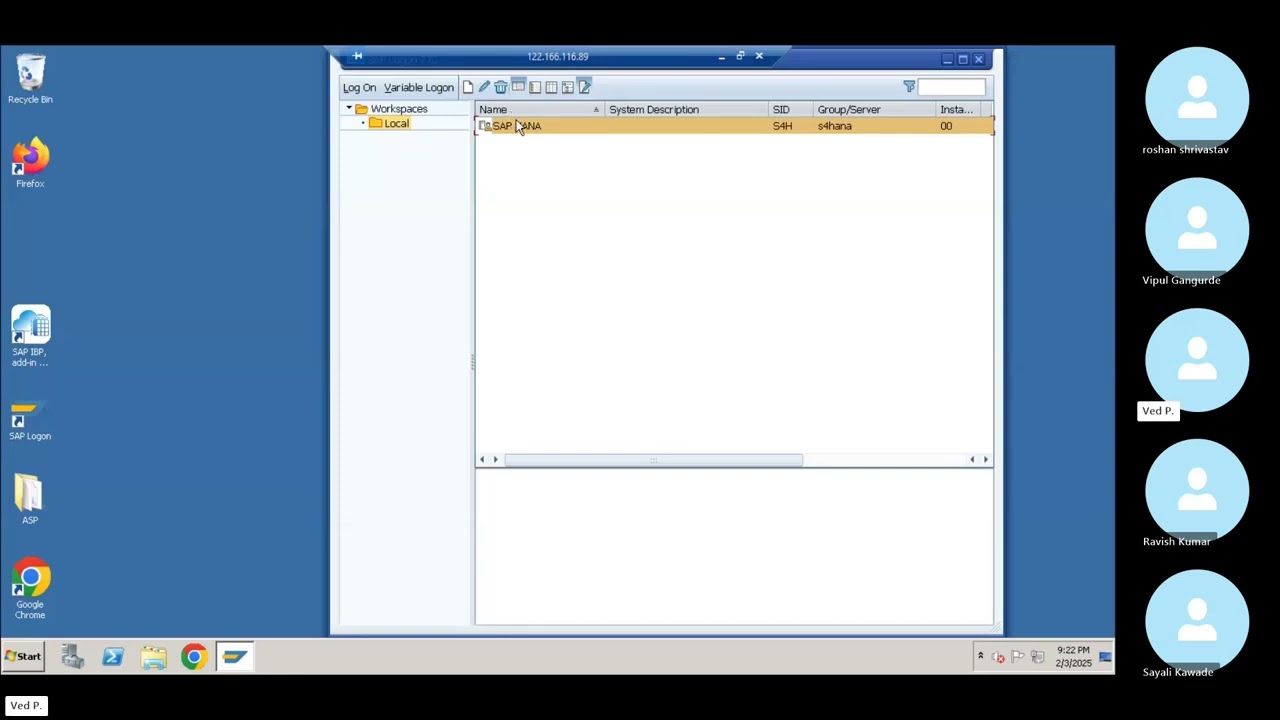The width and height of the screenshot is (1280, 720).
Task: Click the Group/Server column header
Action: (x=875, y=110)
